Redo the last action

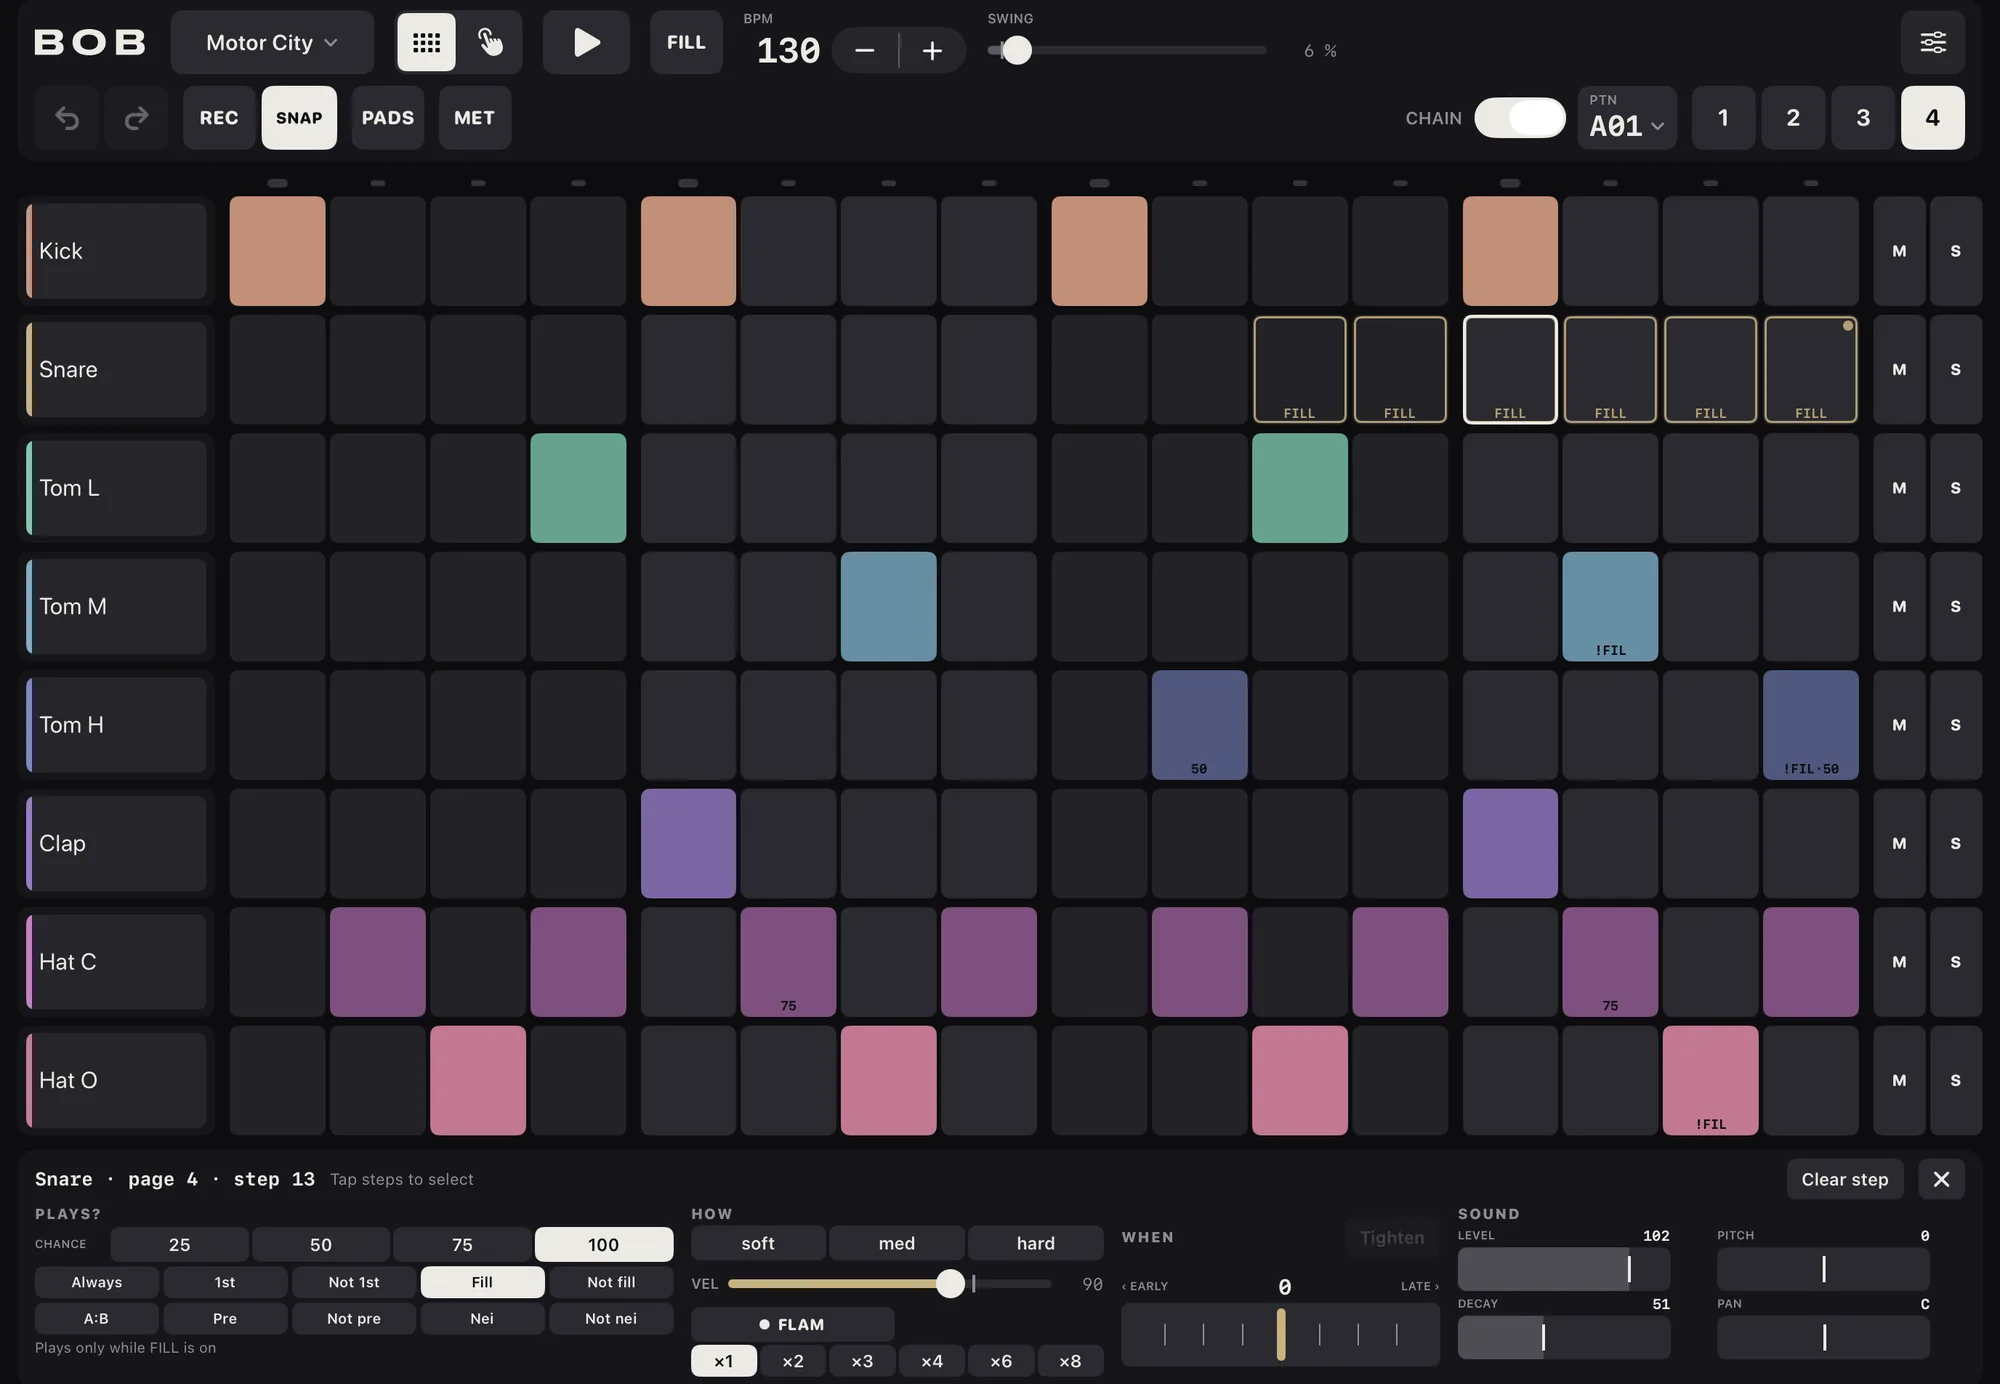point(136,118)
